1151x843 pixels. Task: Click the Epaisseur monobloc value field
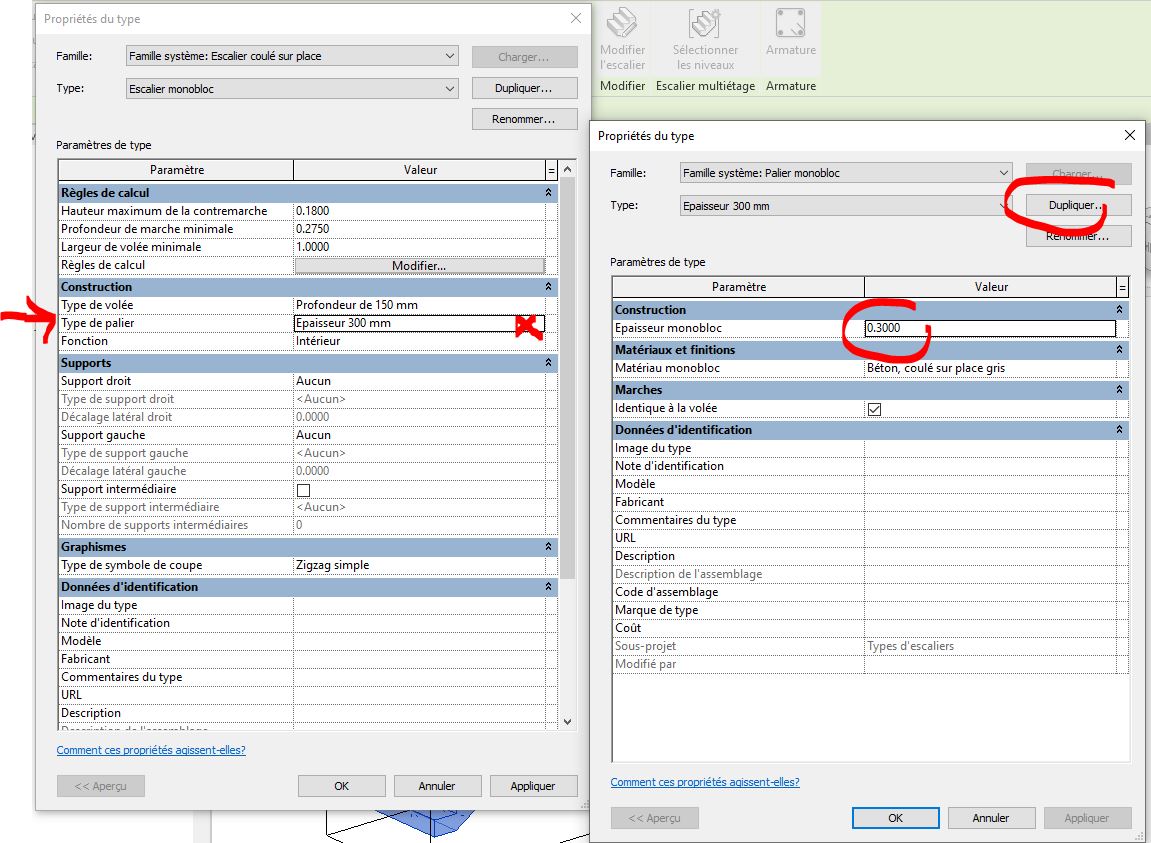[990, 328]
